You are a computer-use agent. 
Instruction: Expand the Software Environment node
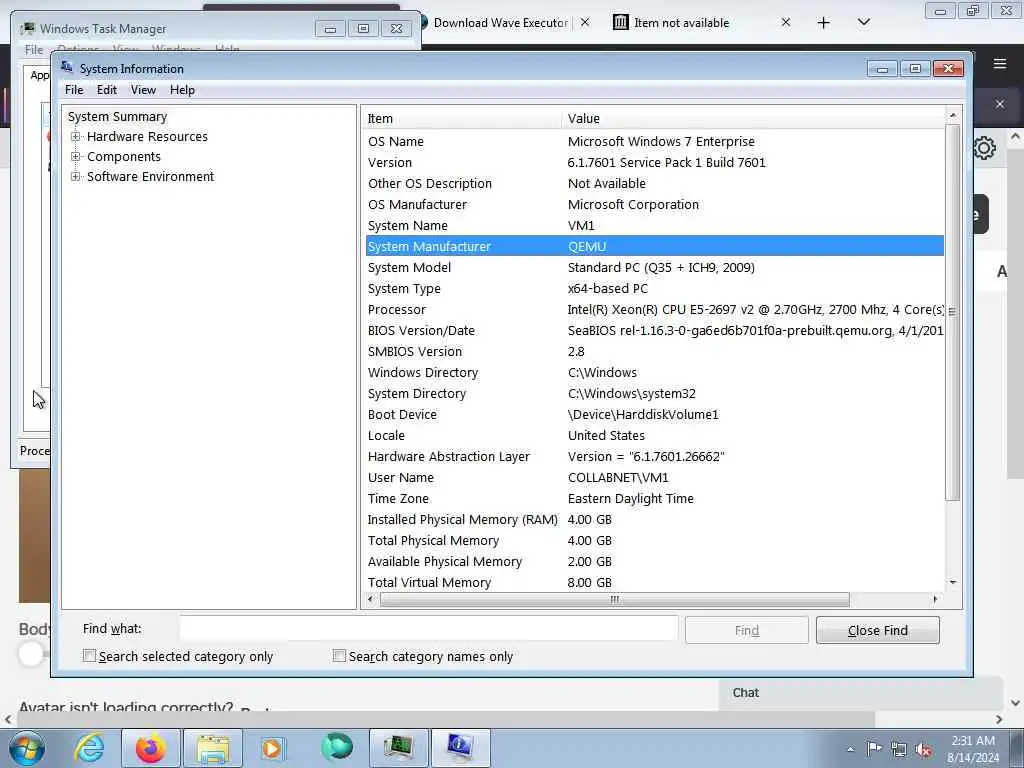76,176
